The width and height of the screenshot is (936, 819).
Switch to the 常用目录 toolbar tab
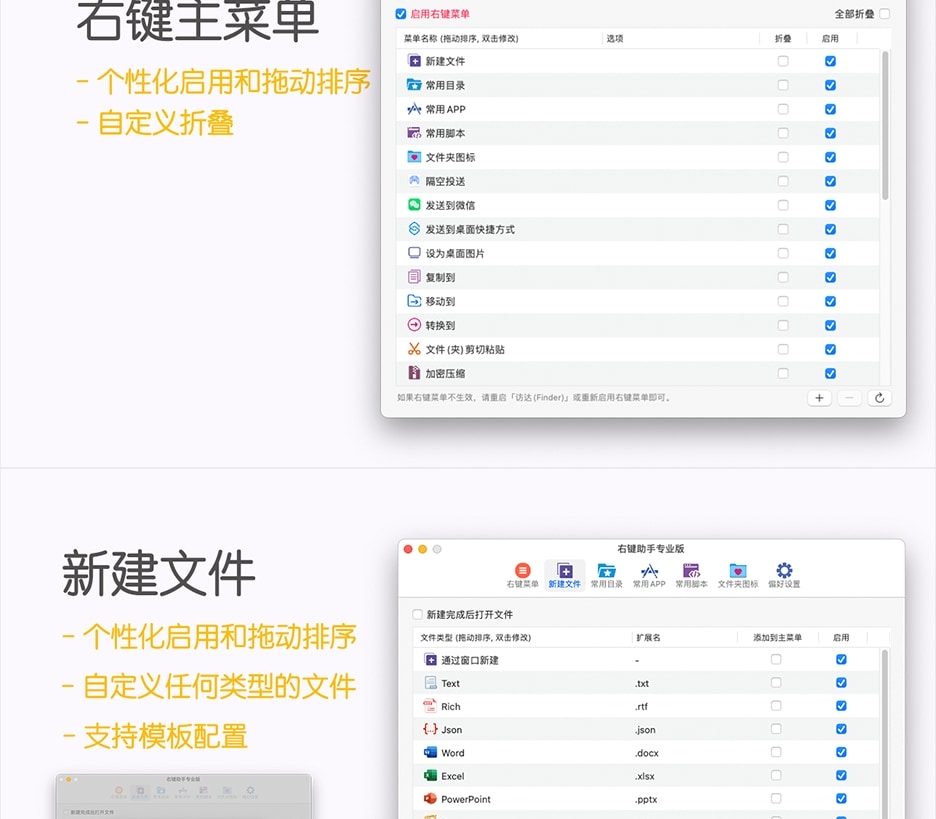point(606,575)
